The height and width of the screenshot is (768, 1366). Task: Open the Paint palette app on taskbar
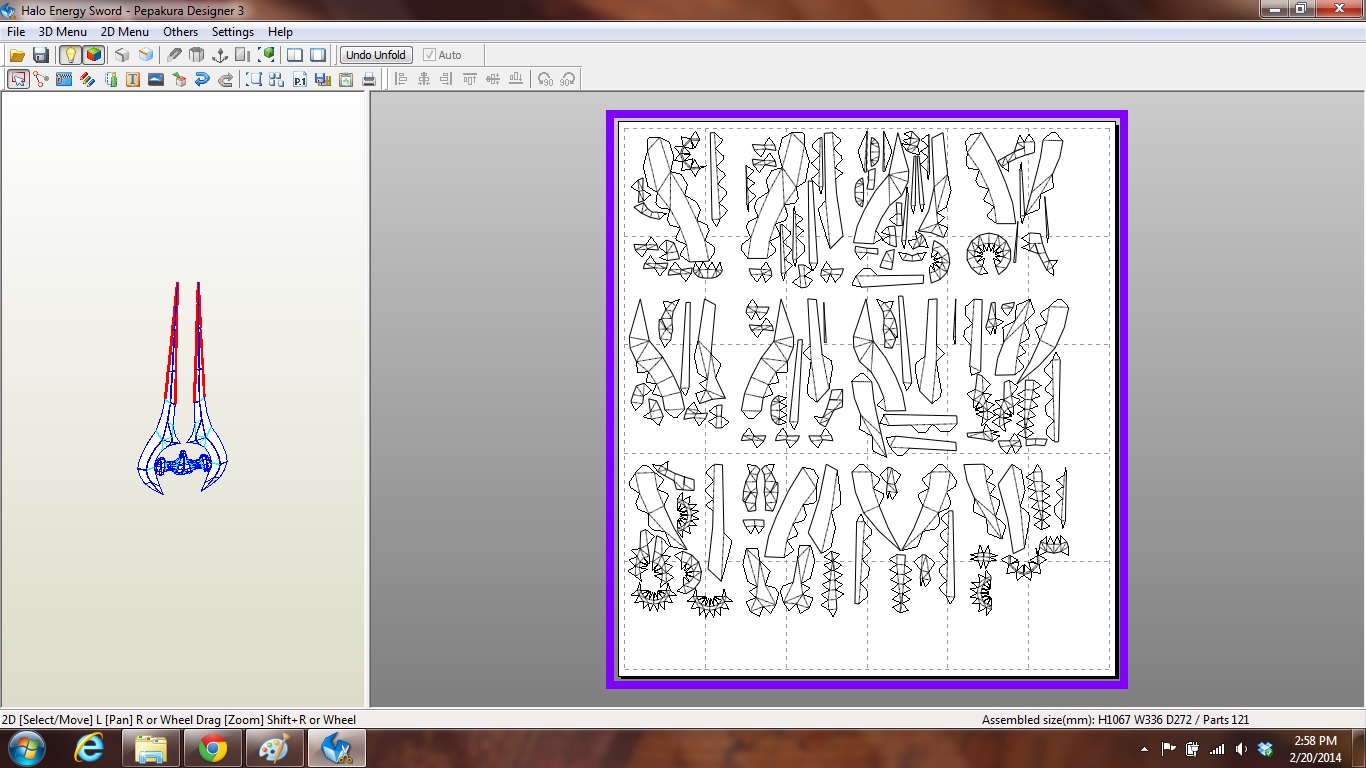coord(274,748)
